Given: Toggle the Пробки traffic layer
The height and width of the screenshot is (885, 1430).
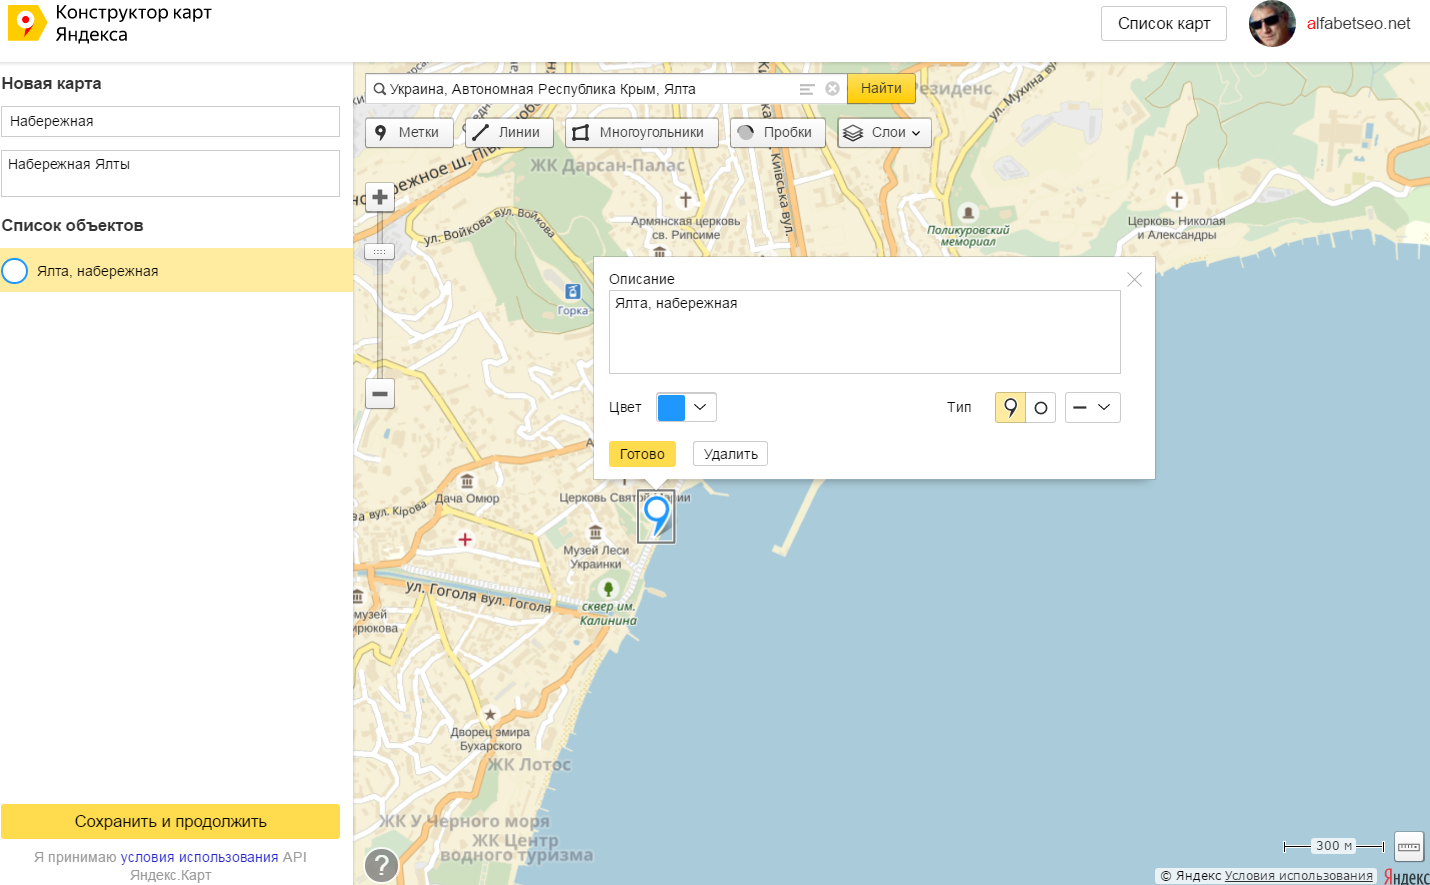Looking at the screenshot, I should point(777,132).
